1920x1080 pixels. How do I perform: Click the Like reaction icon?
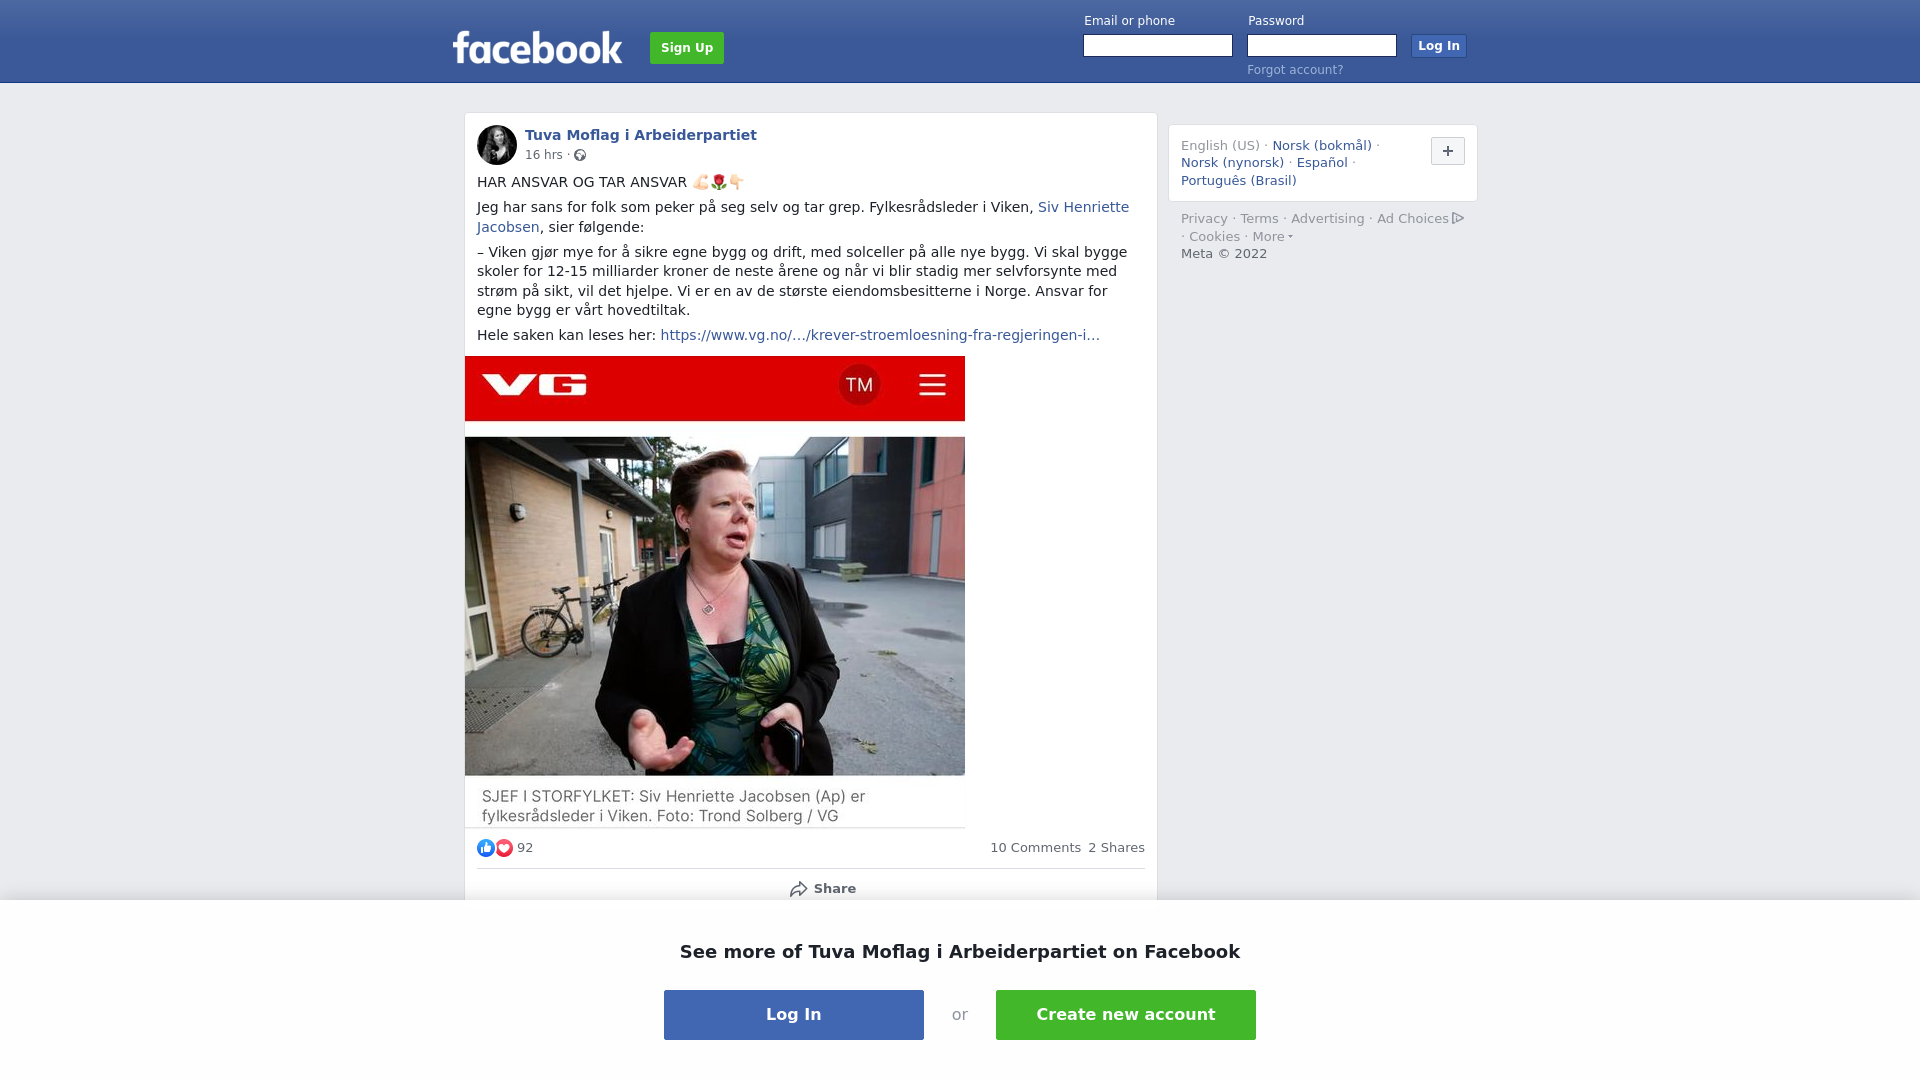(486, 848)
